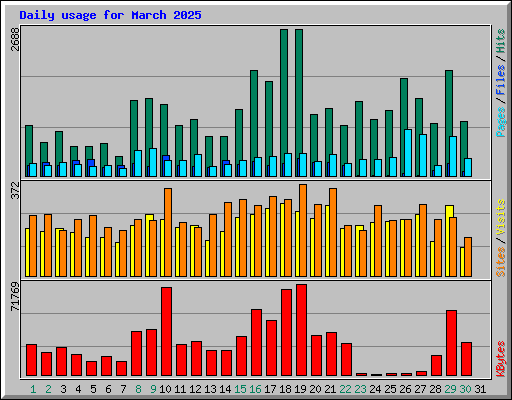Viewport: 512px width, 400px height.
Task: Click the orange 'Sites' legend label
Action: pos(501,262)
